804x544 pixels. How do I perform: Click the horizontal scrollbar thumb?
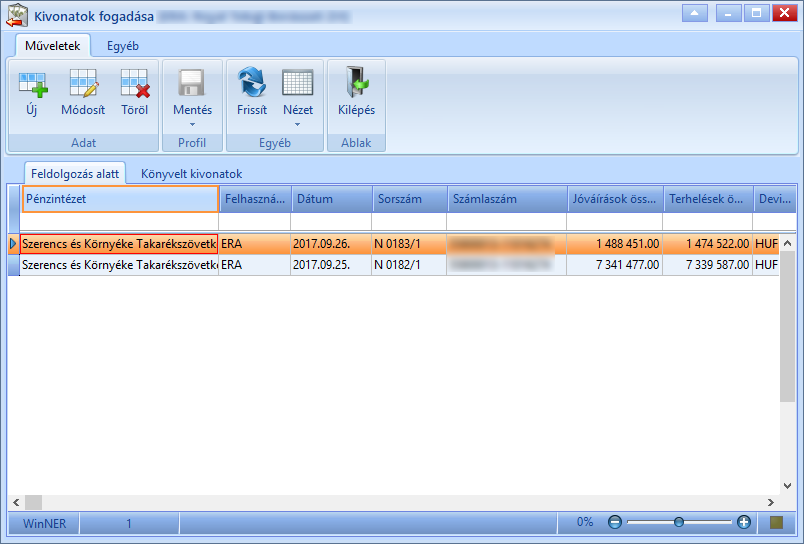pos(33,502)
